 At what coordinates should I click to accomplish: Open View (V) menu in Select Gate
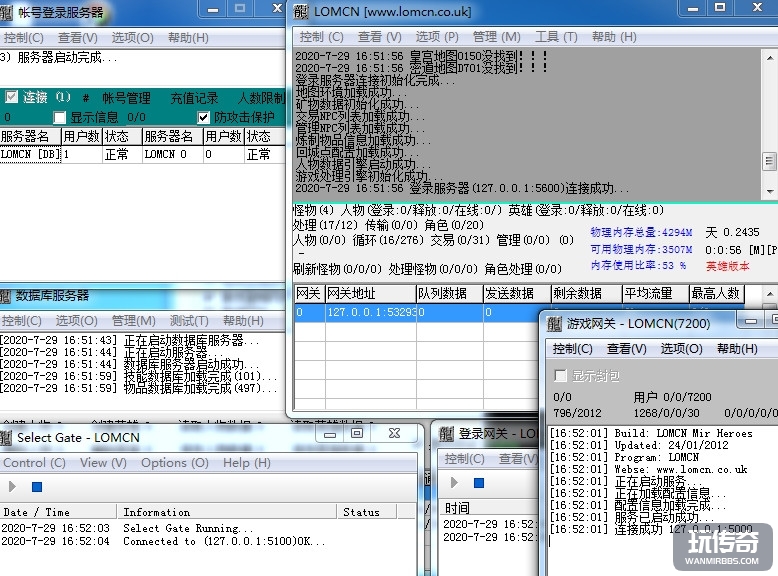(x=103, y=463)
